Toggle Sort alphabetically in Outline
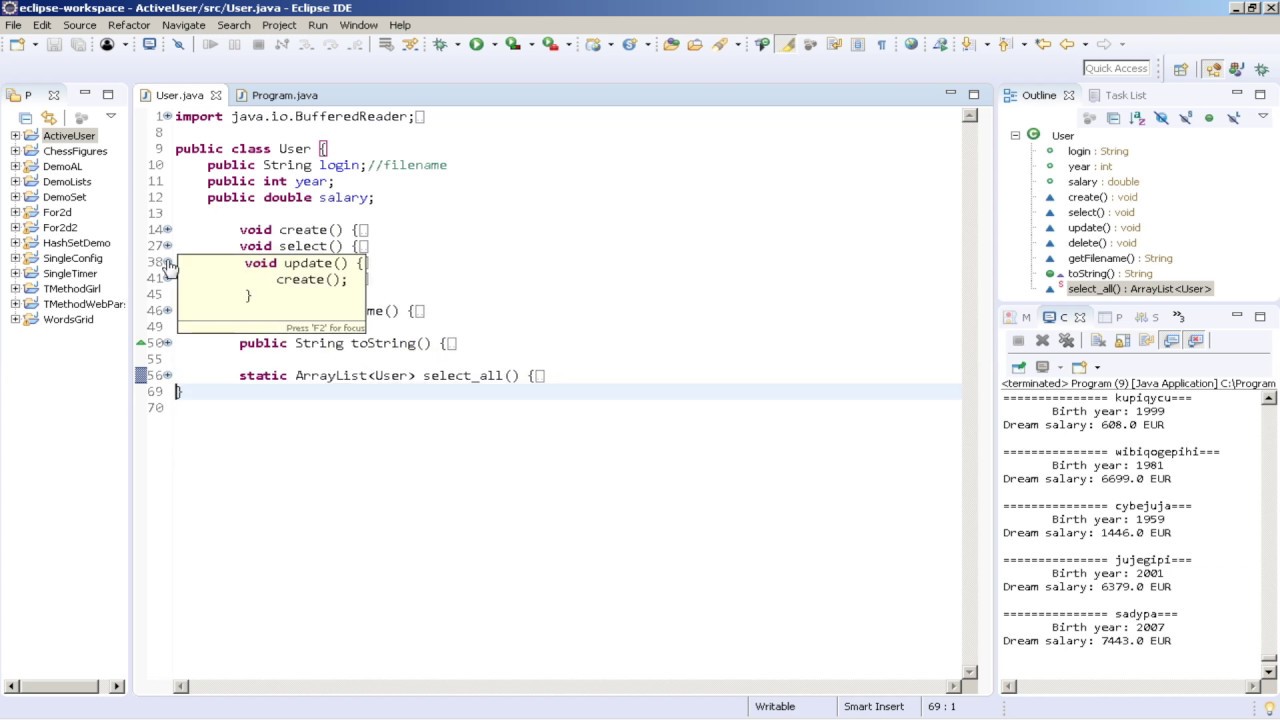The image size is (1280, 720). click(1137, 118)
